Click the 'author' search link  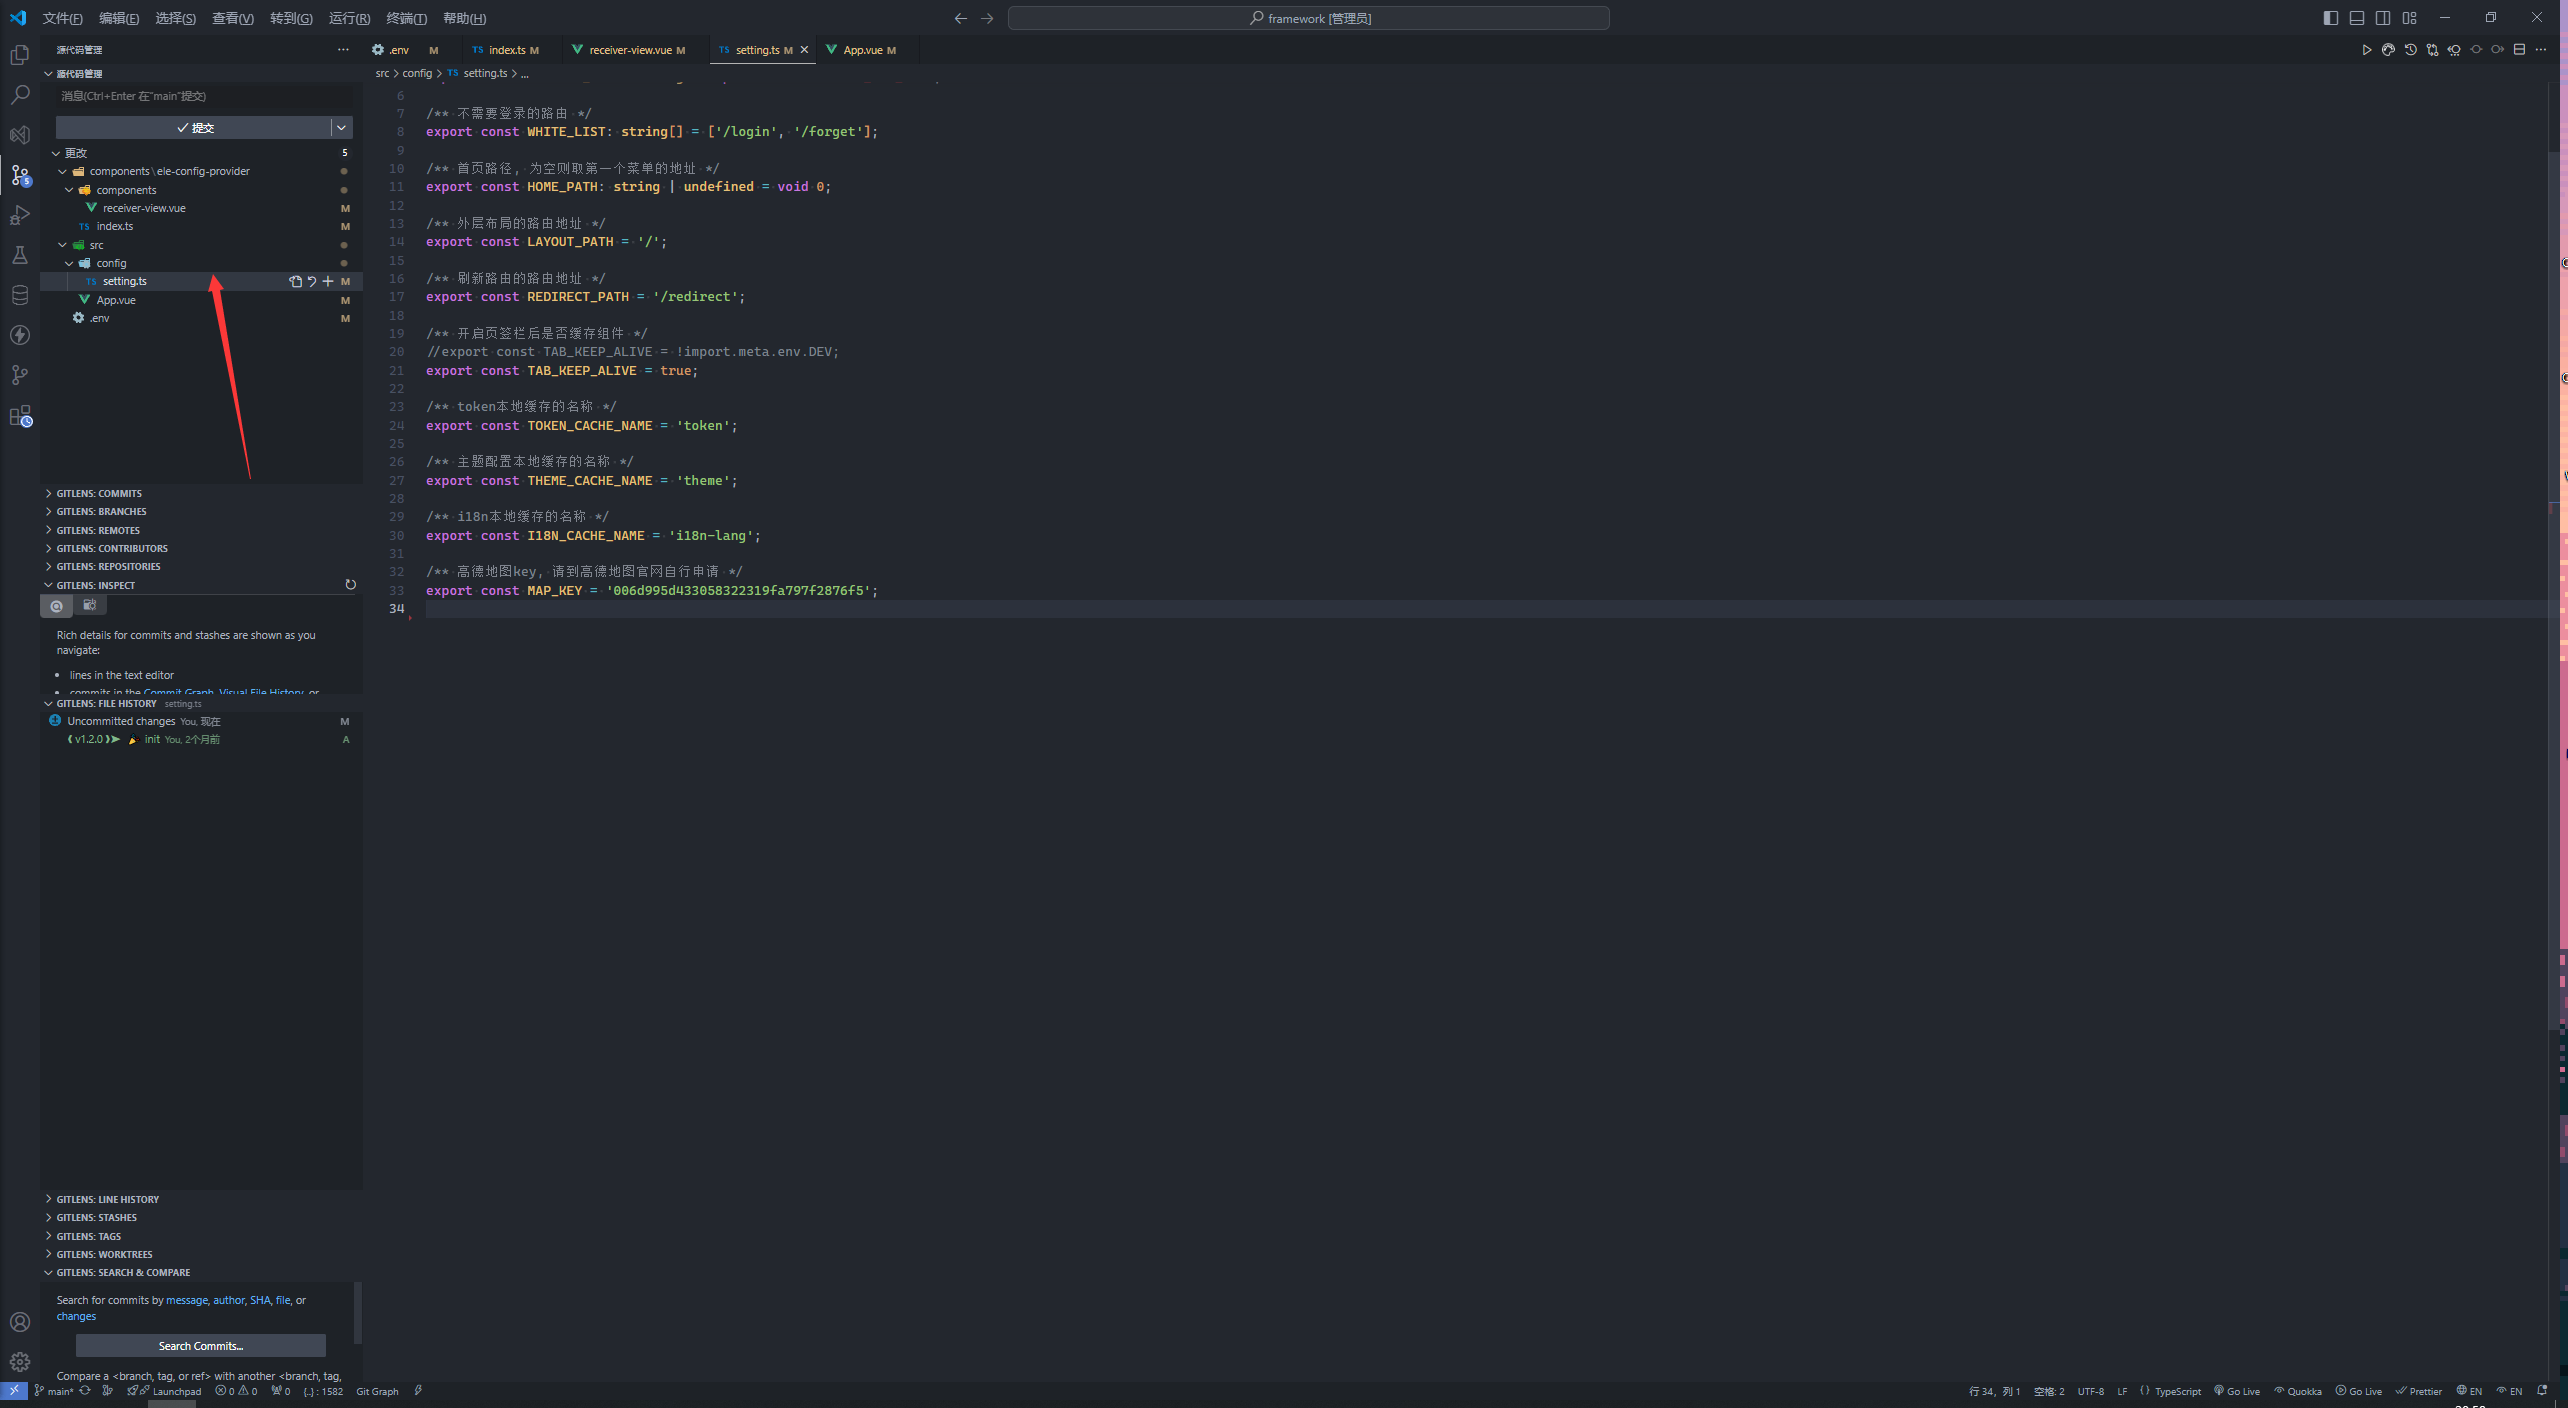tap(229, 1301)
